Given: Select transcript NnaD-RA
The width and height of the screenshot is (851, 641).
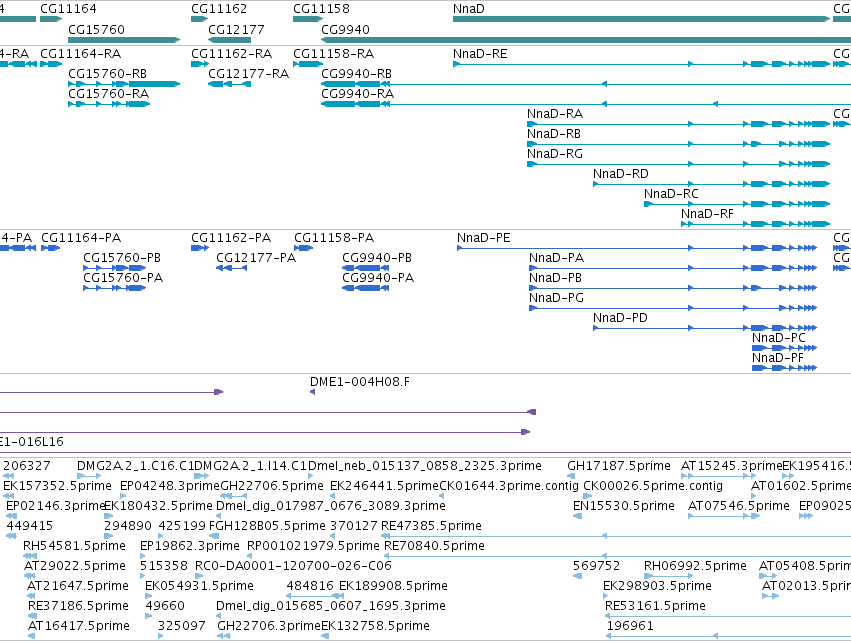Looking at the screenshot, I should click(678, 124).
